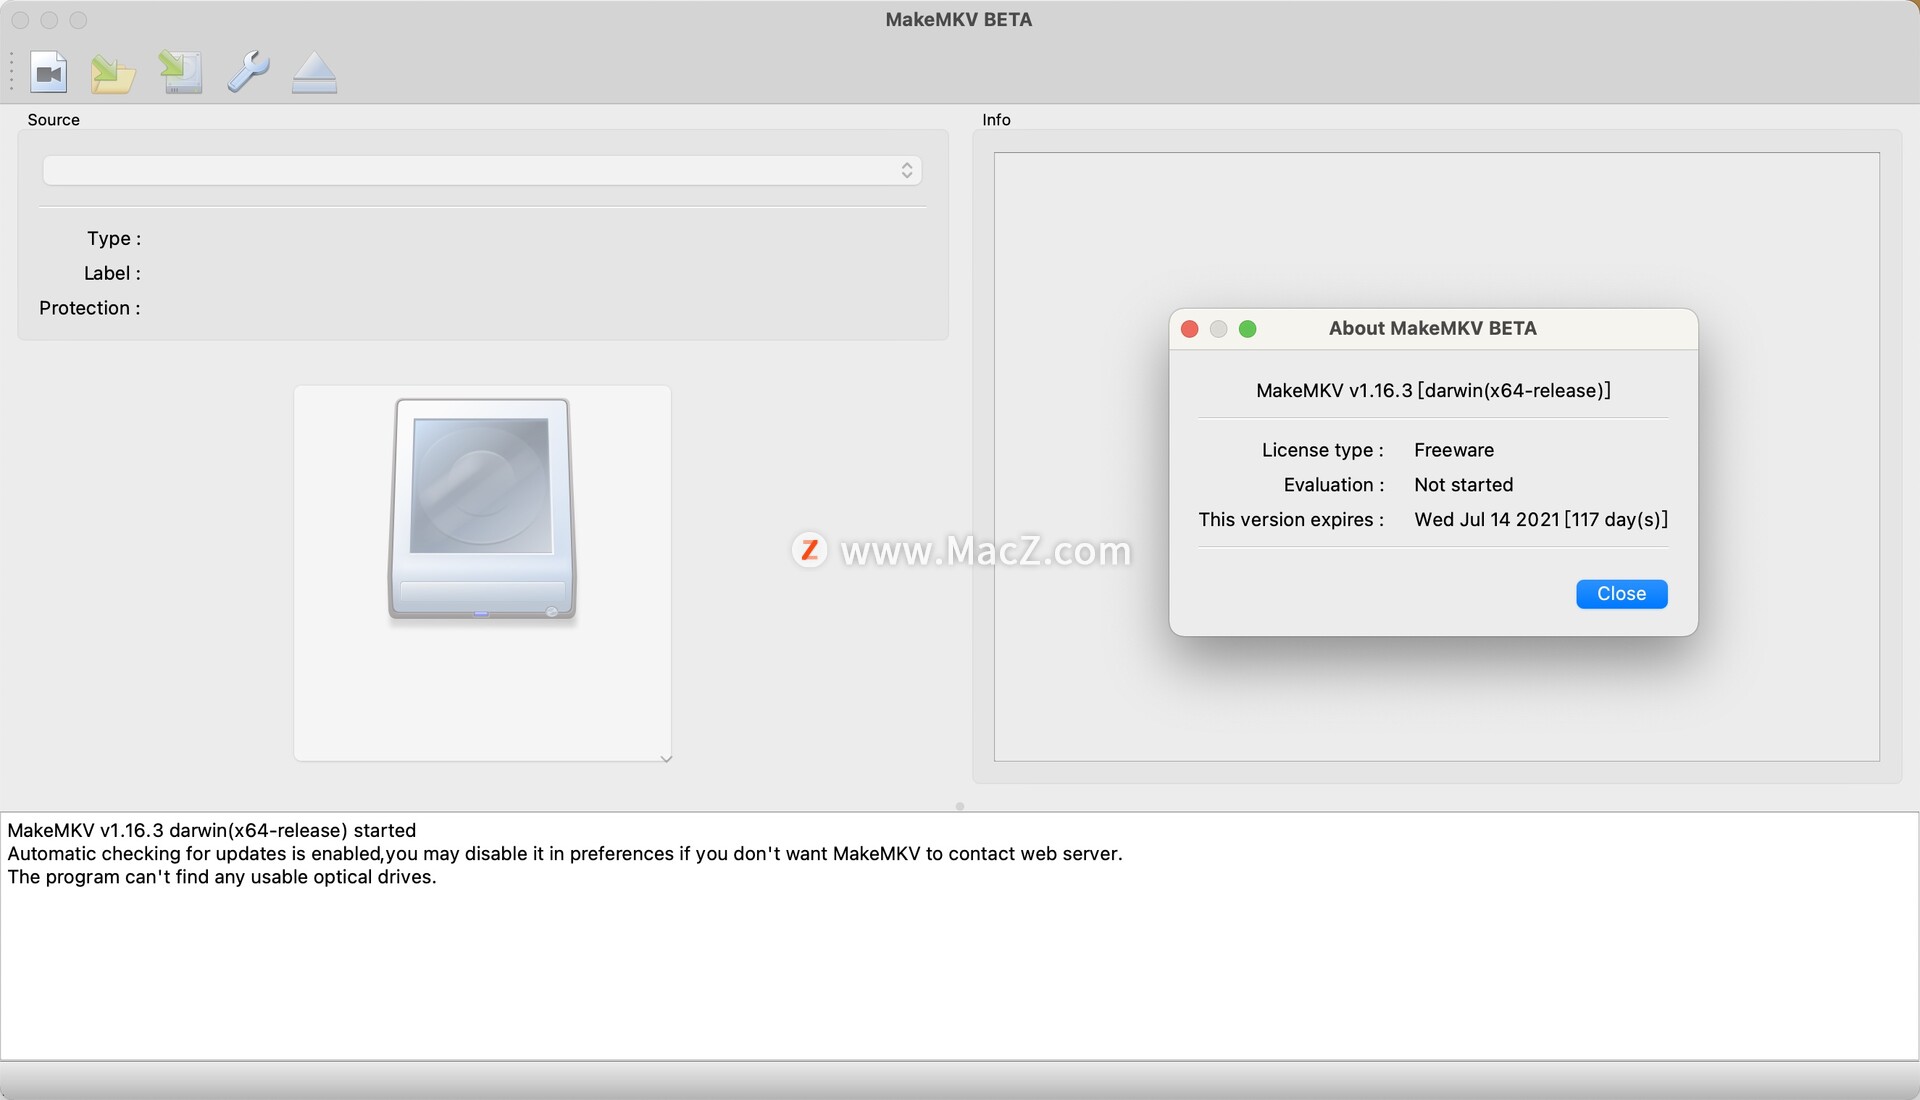Click the open disc folder icon
The width and height of the screenshot is (1920, 1100).
point(113,73)
